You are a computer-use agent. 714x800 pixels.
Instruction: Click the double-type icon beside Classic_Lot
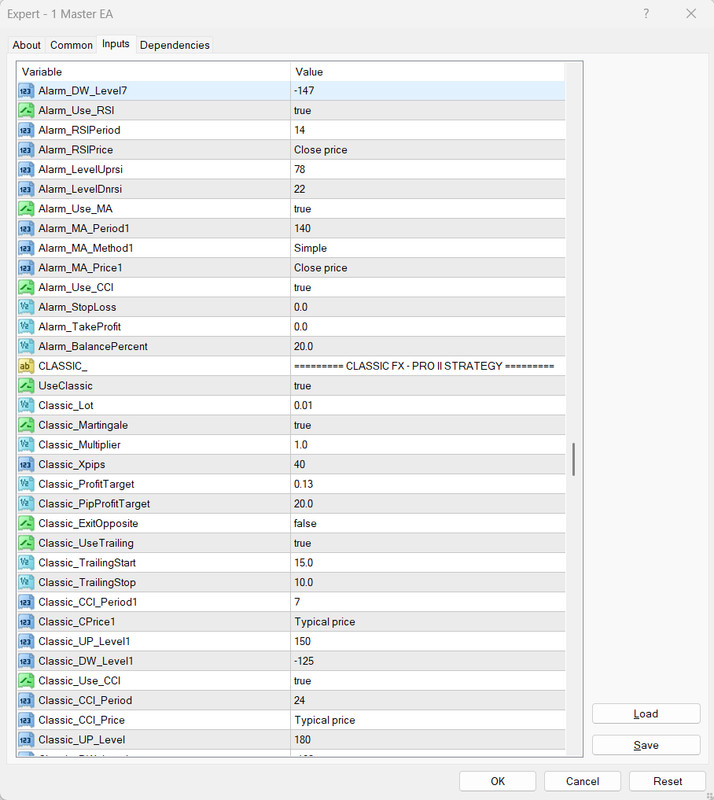[x=26, y=405]
